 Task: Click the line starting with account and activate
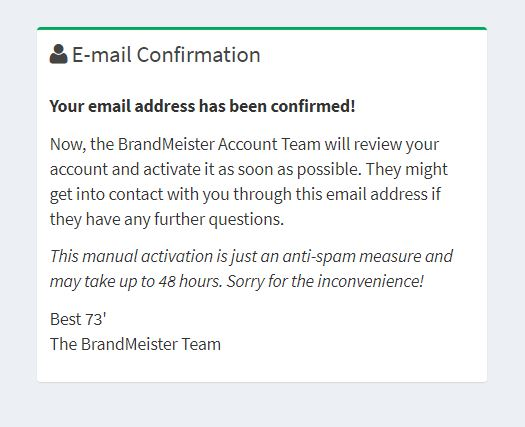(x=249, y=169)
